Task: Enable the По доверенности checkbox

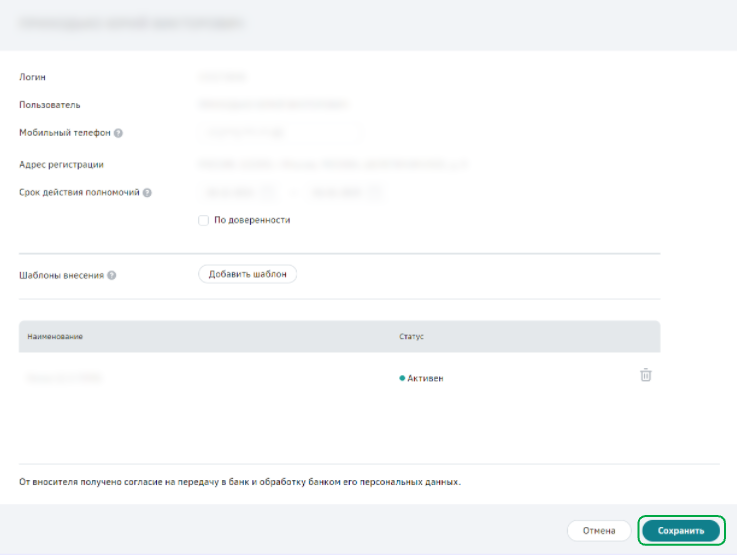Action: click(x=203, y=220)
